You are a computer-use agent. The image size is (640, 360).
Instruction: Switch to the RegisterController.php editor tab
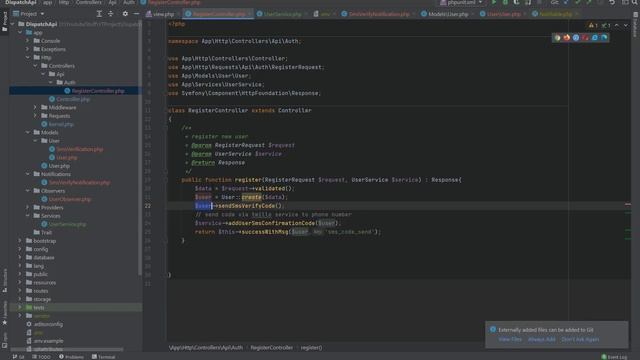pyautogui.click(x=219, y=14)
